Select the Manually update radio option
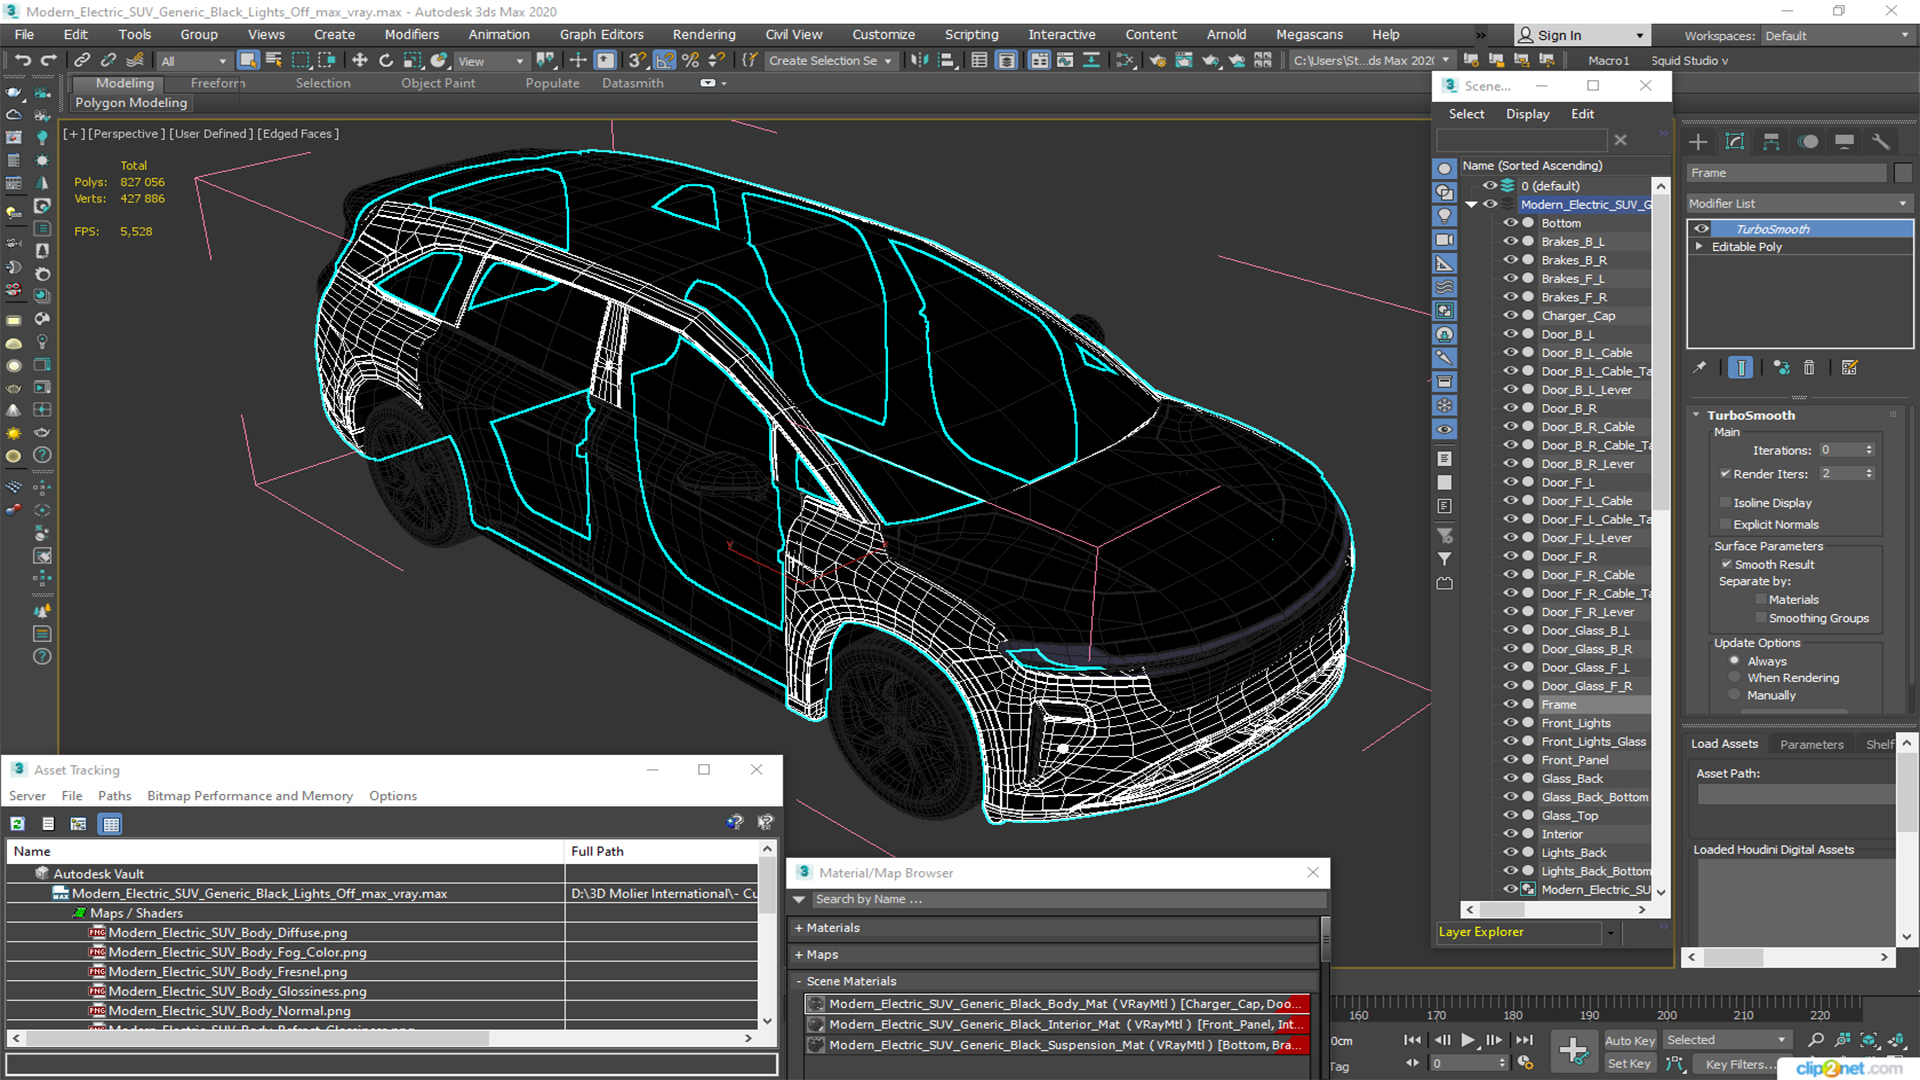1920x1080 pixels. tap(1735, 695)
